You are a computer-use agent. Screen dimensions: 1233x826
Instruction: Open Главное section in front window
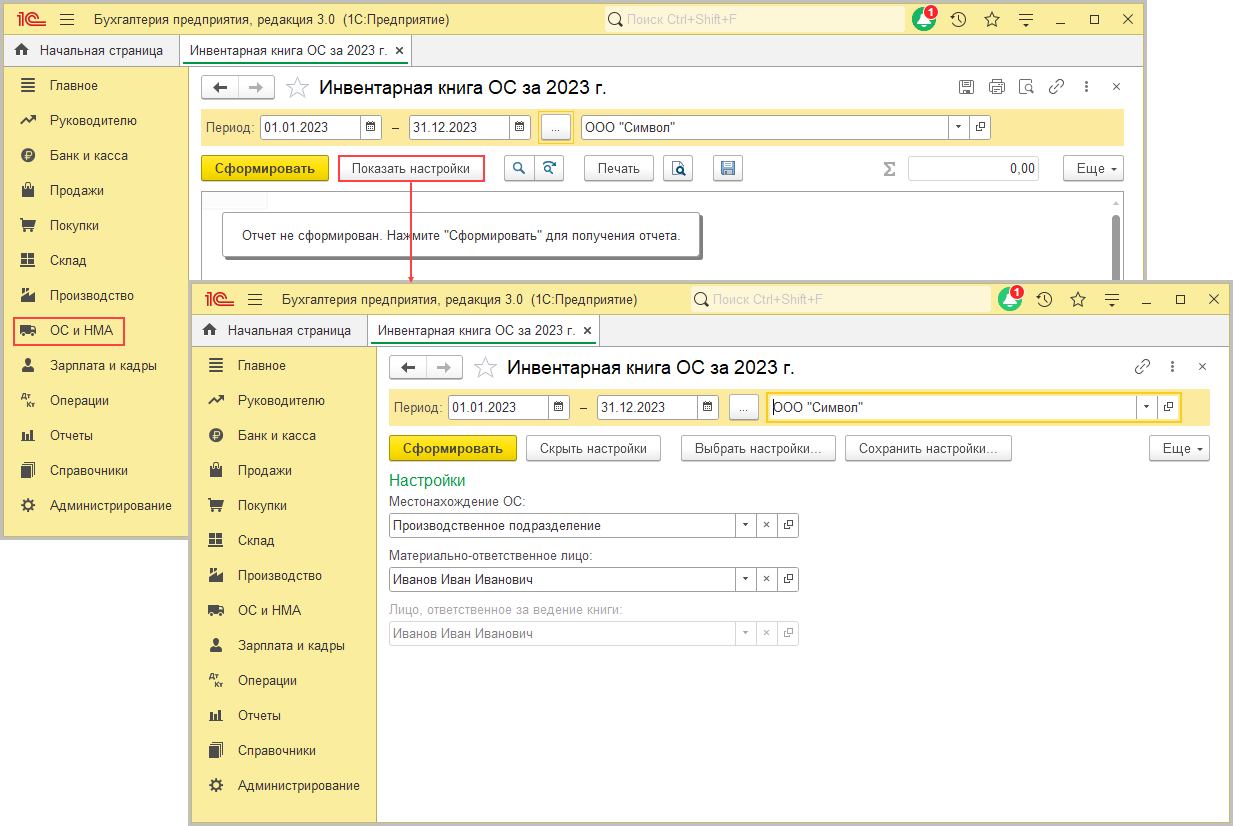(x=261, y=365)
